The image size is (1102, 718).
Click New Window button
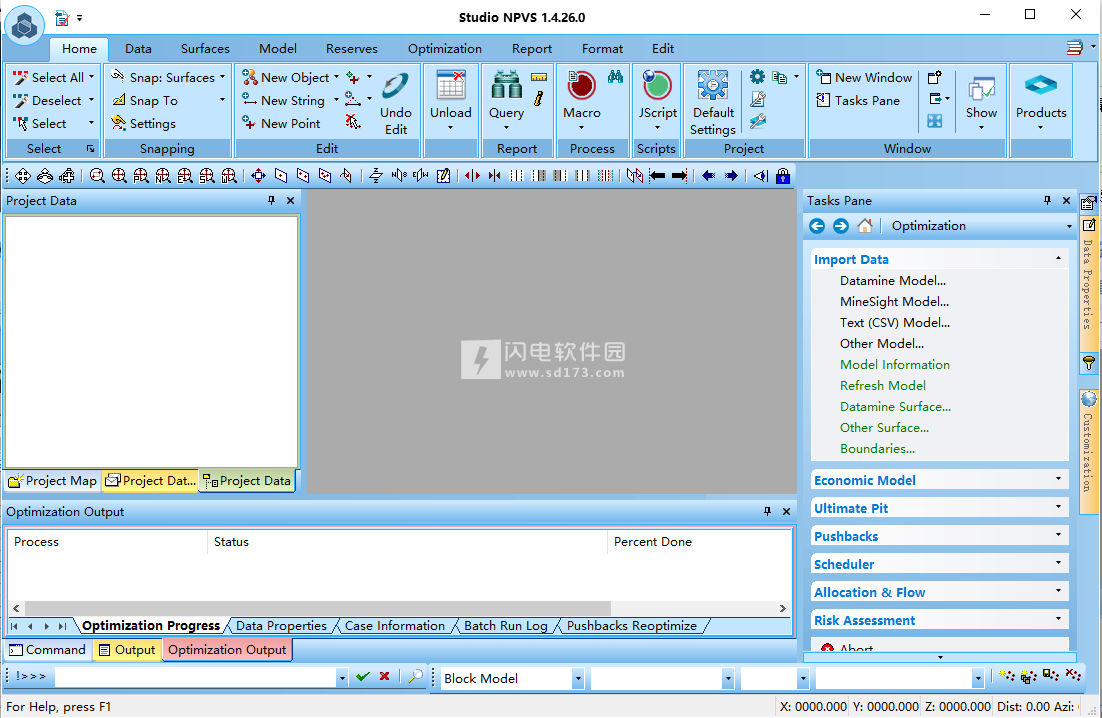coord(864,77)
